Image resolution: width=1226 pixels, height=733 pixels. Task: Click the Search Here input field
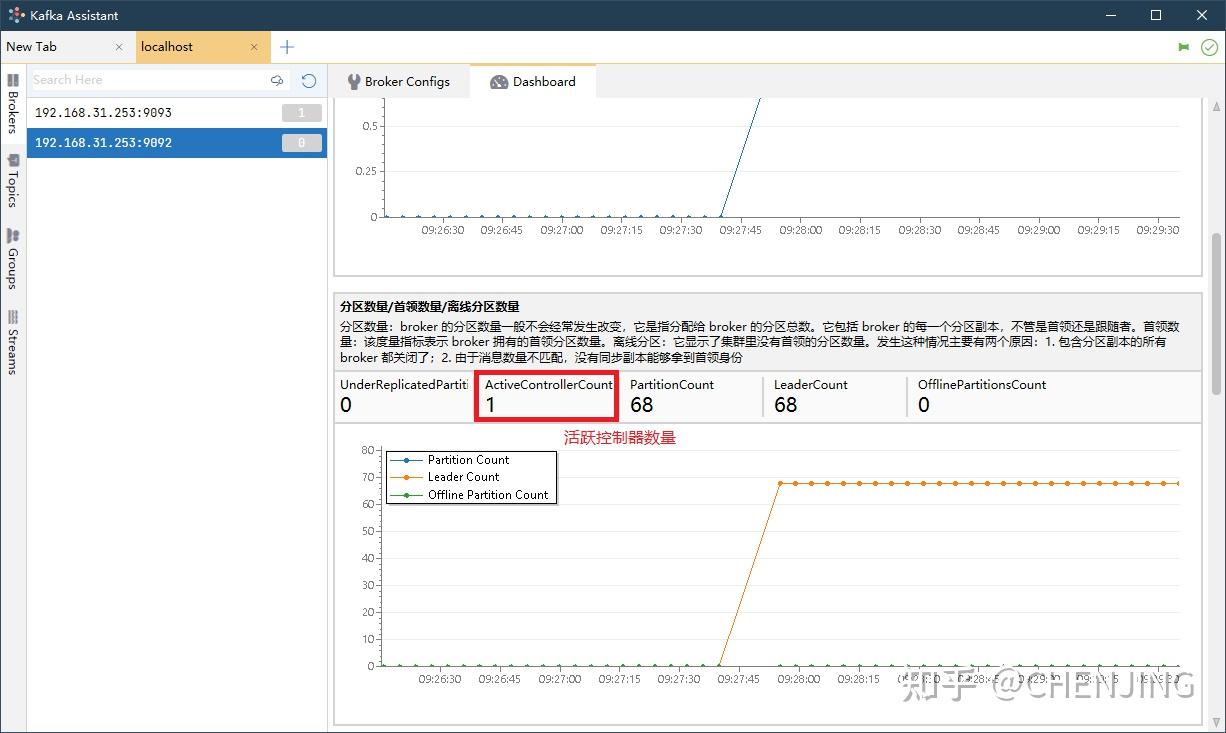coord(150,79)
